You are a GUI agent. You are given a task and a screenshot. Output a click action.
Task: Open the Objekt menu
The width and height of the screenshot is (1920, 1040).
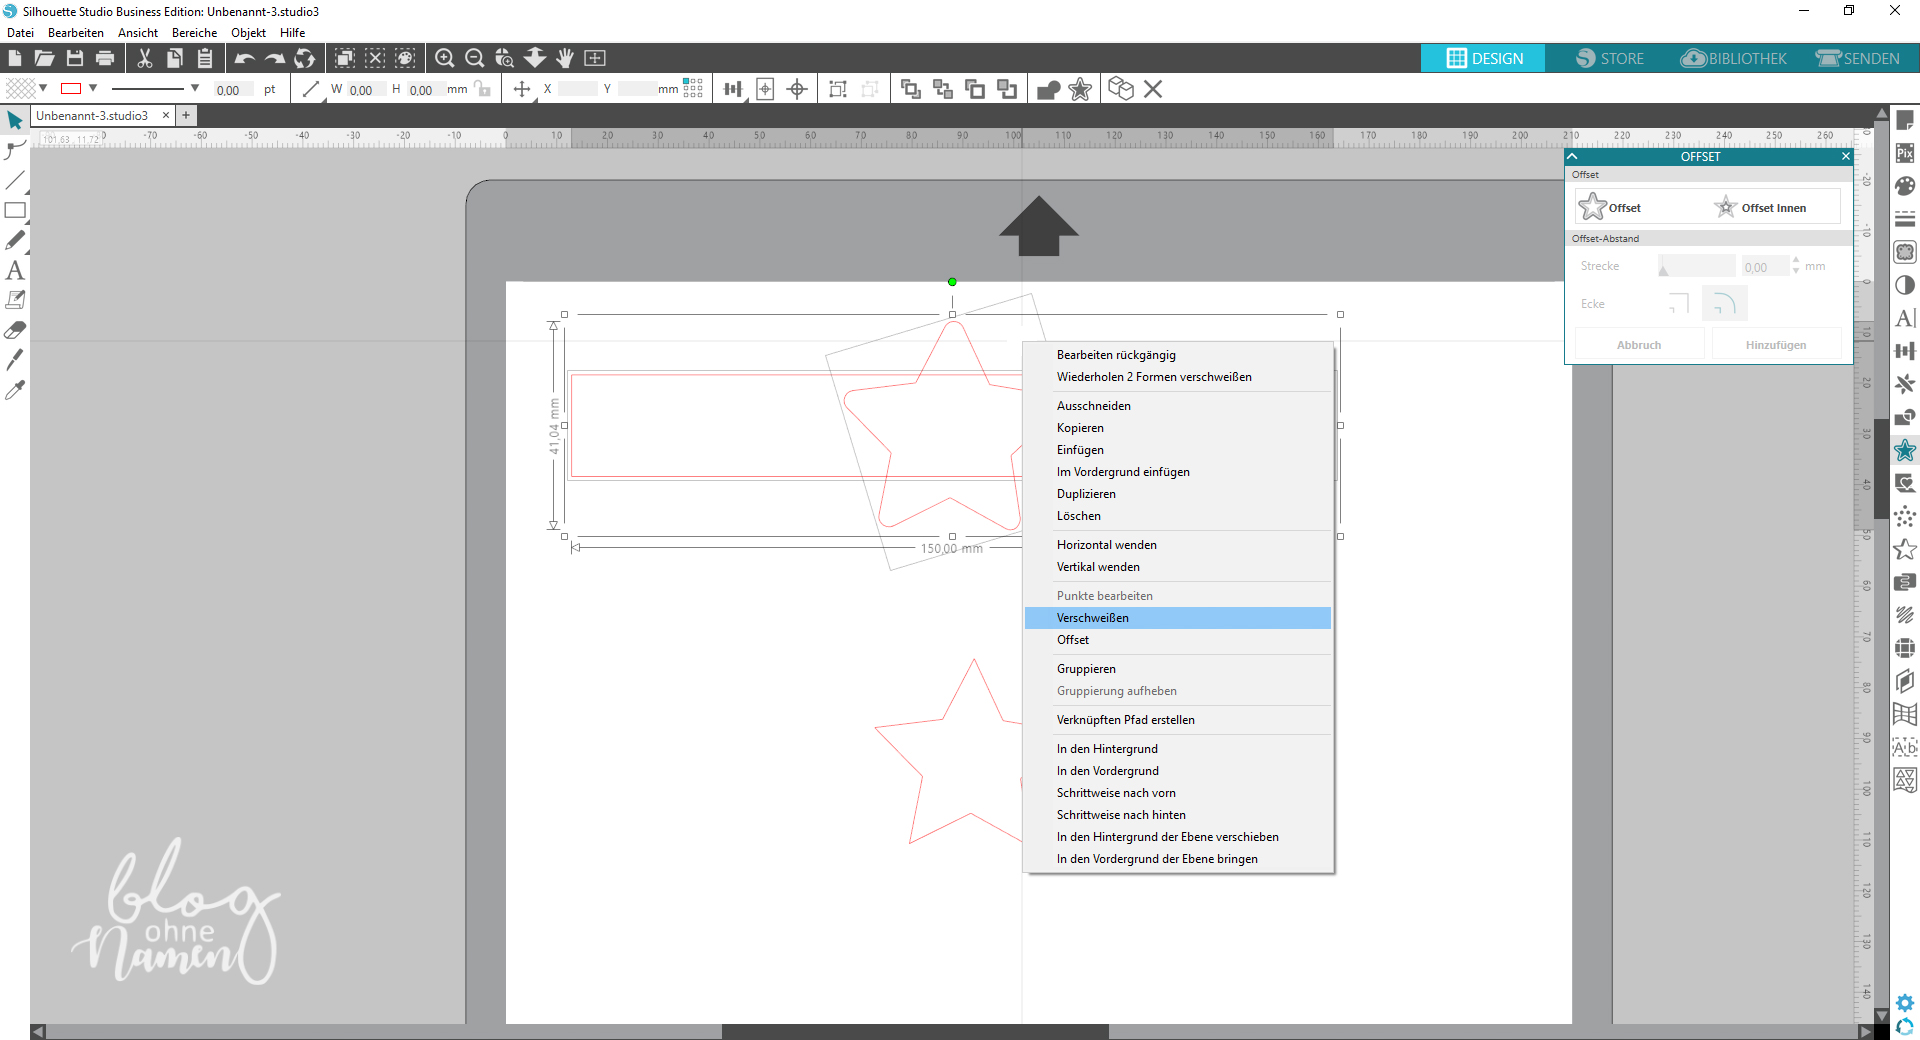(x=248, y=33)
